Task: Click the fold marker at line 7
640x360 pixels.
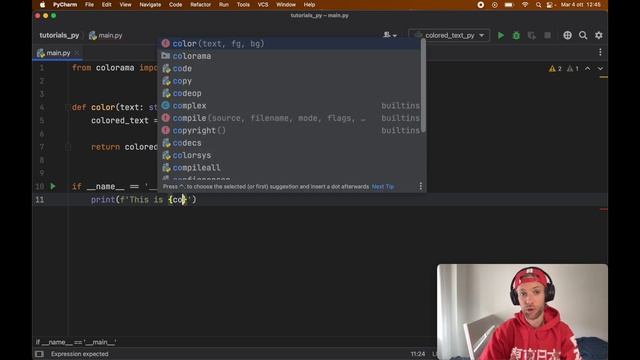Action: [x=68, y=147]
